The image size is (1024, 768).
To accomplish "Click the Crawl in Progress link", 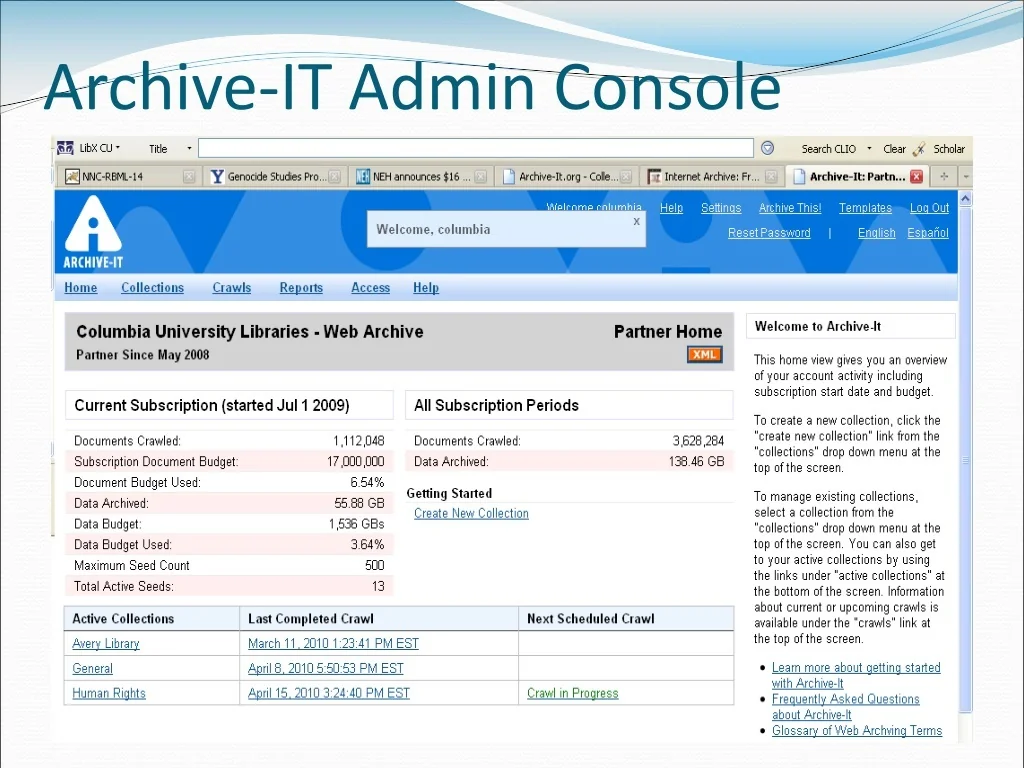I will click(572, 694).
